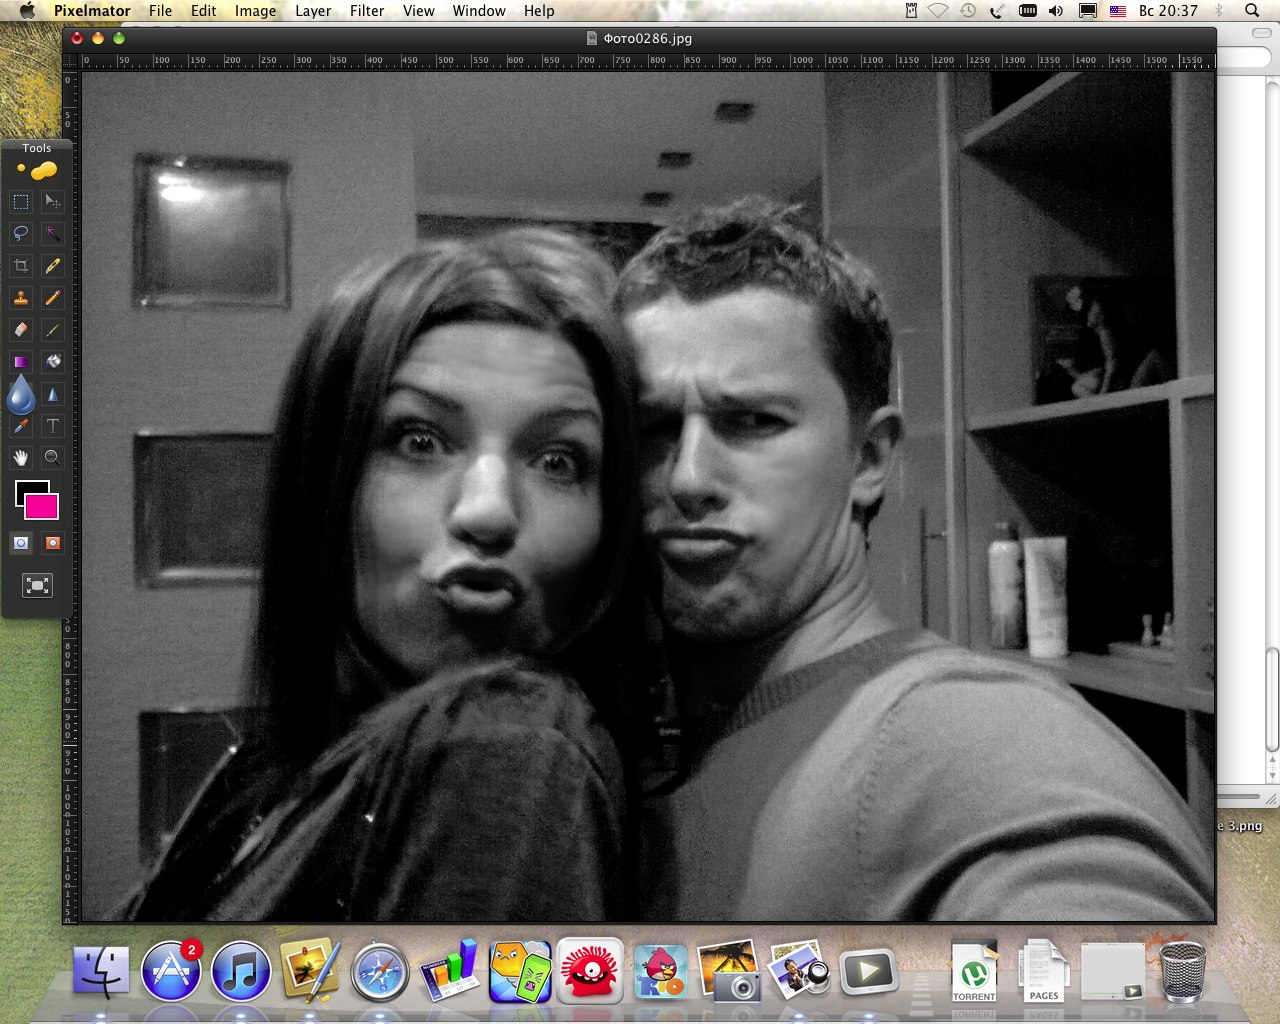Open the Filter menu
Screen dimensions: 1280x1024
(x=366, y=11)
